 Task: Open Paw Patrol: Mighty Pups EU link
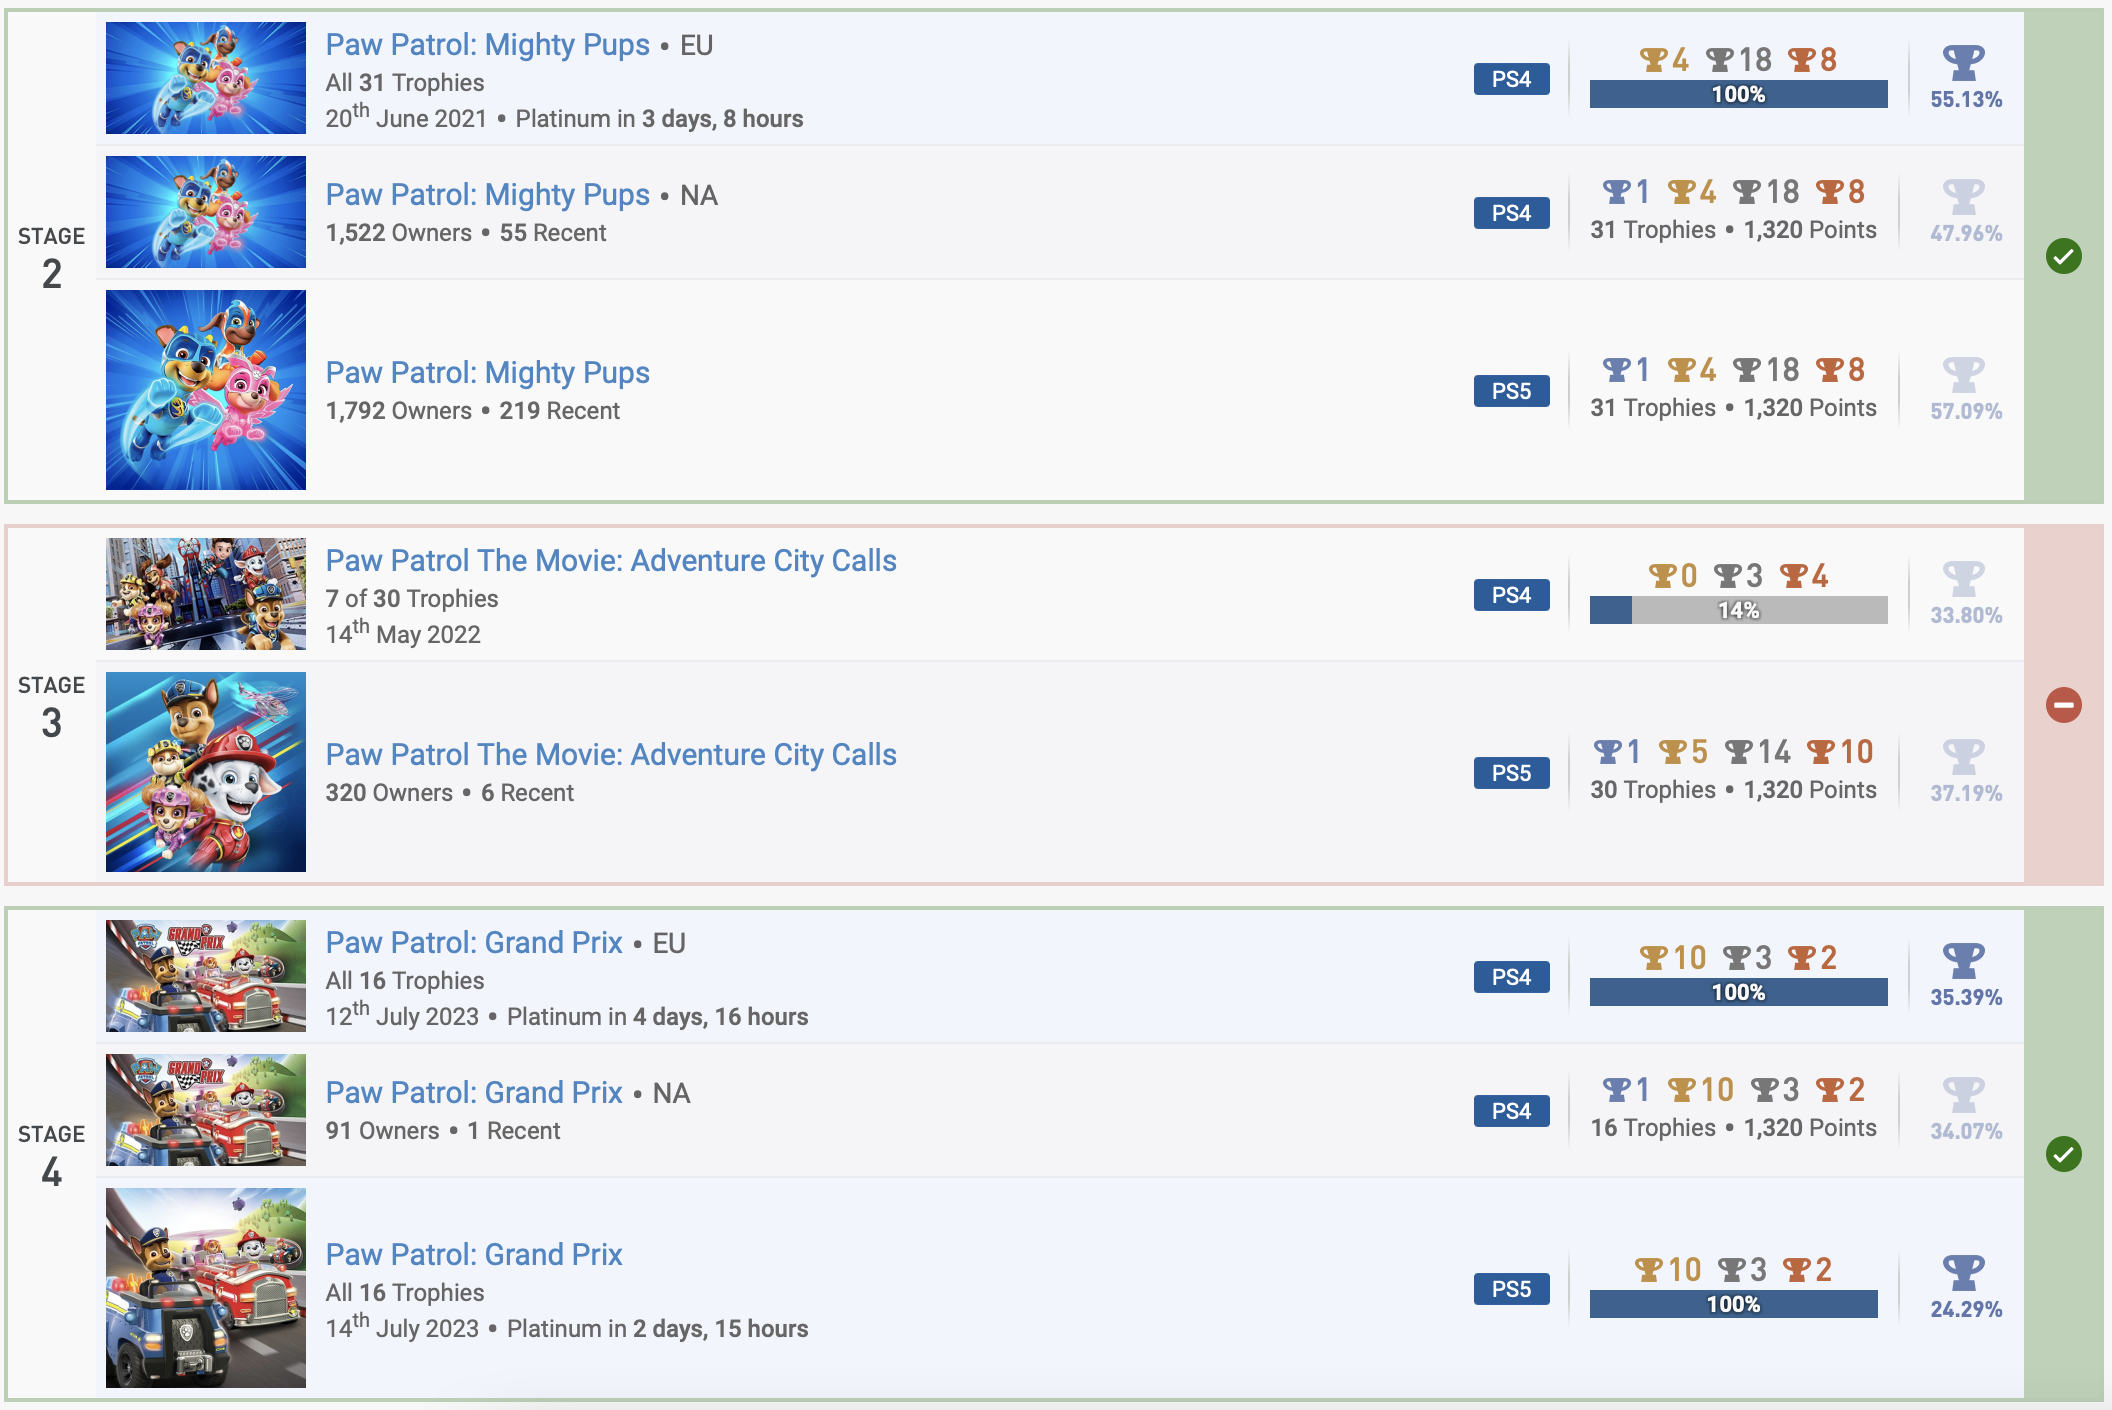[487, 45]
